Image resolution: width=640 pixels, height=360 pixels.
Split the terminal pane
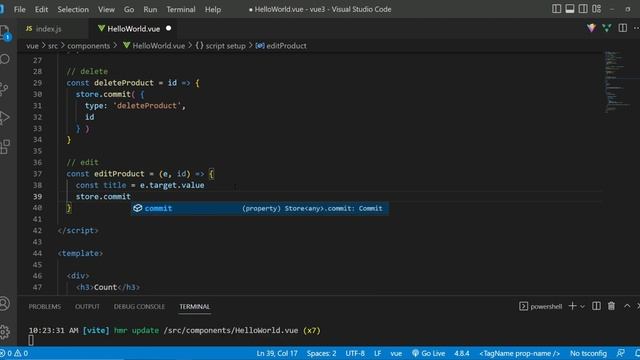(596, 306)
